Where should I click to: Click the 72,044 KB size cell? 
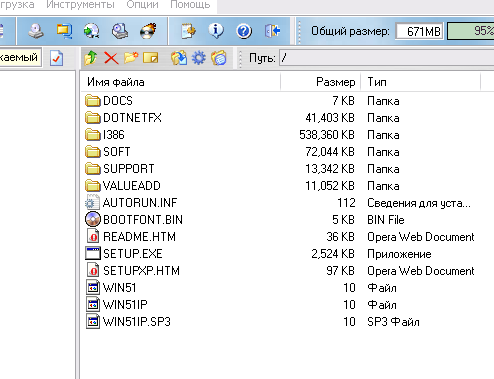click(x=330, y=152)
